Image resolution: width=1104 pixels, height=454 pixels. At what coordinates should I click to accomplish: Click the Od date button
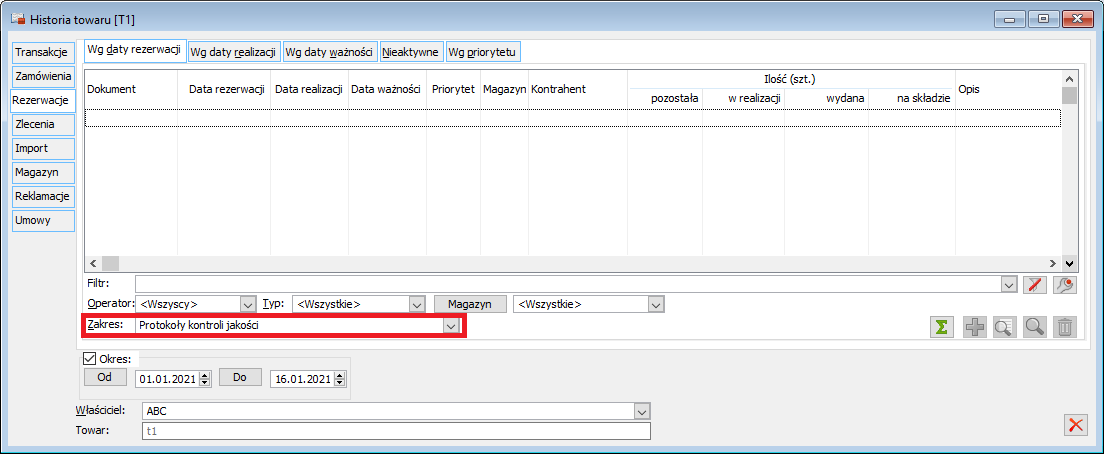point(105,377)
